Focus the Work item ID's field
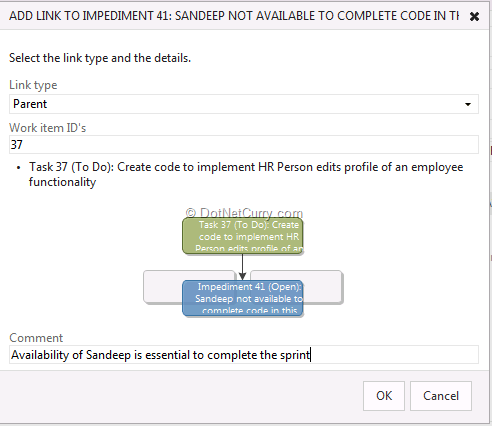This screenshot has width=492, height=426. [244, 144]
